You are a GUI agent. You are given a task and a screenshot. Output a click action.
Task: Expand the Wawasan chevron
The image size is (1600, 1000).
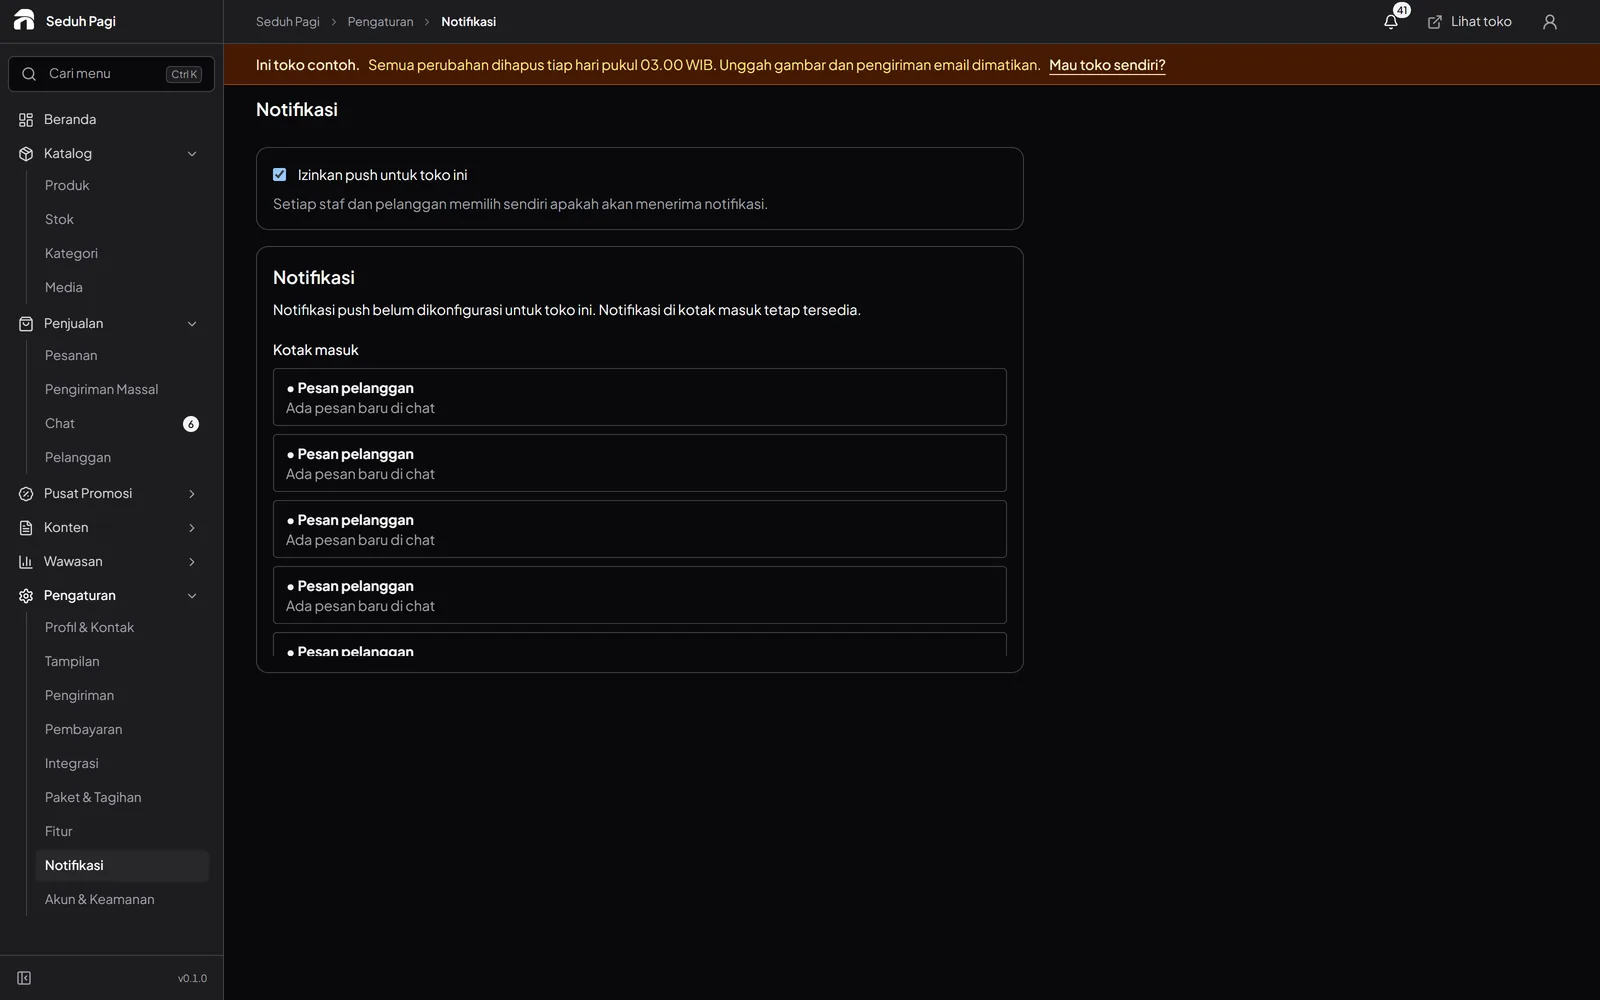[192, 562]
